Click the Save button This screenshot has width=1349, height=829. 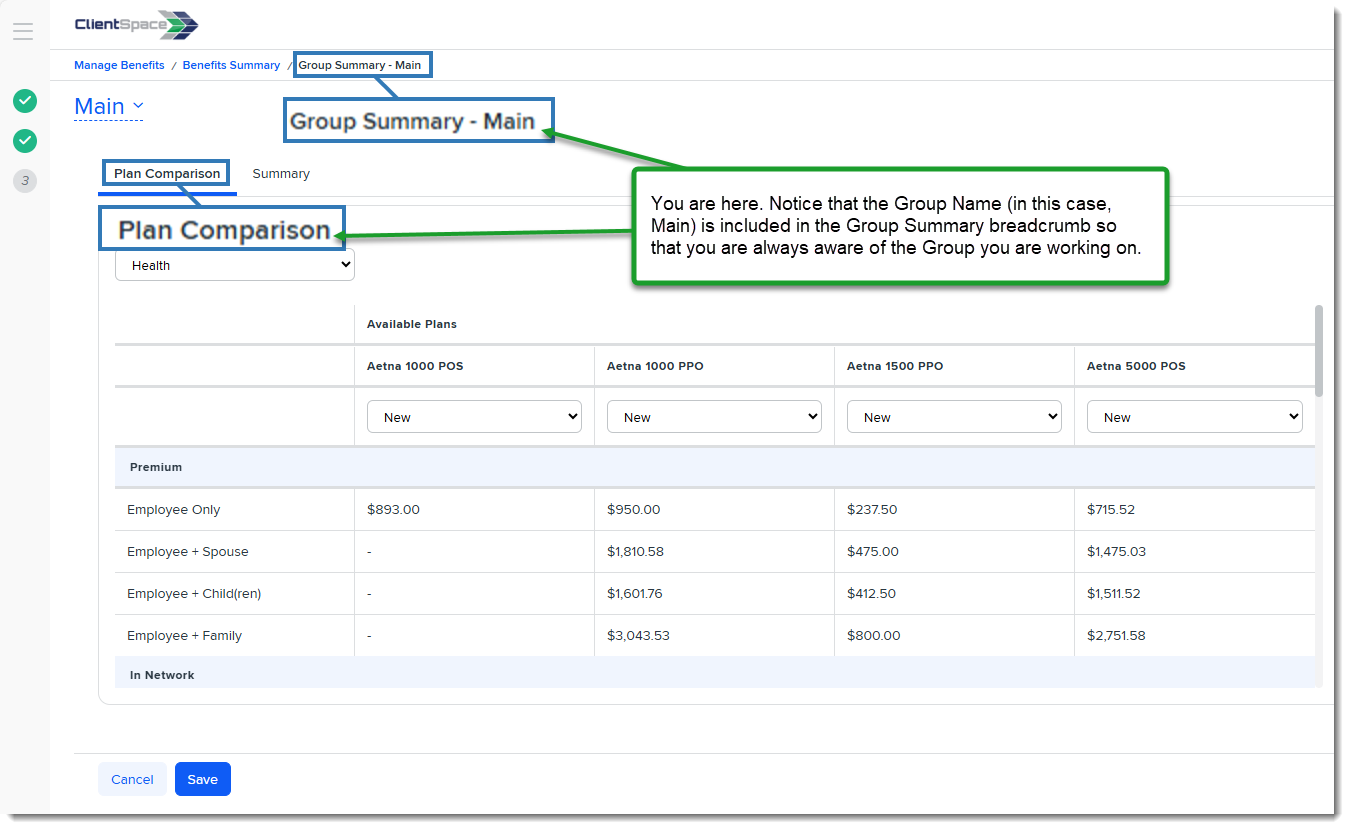(x=202, y=780)
